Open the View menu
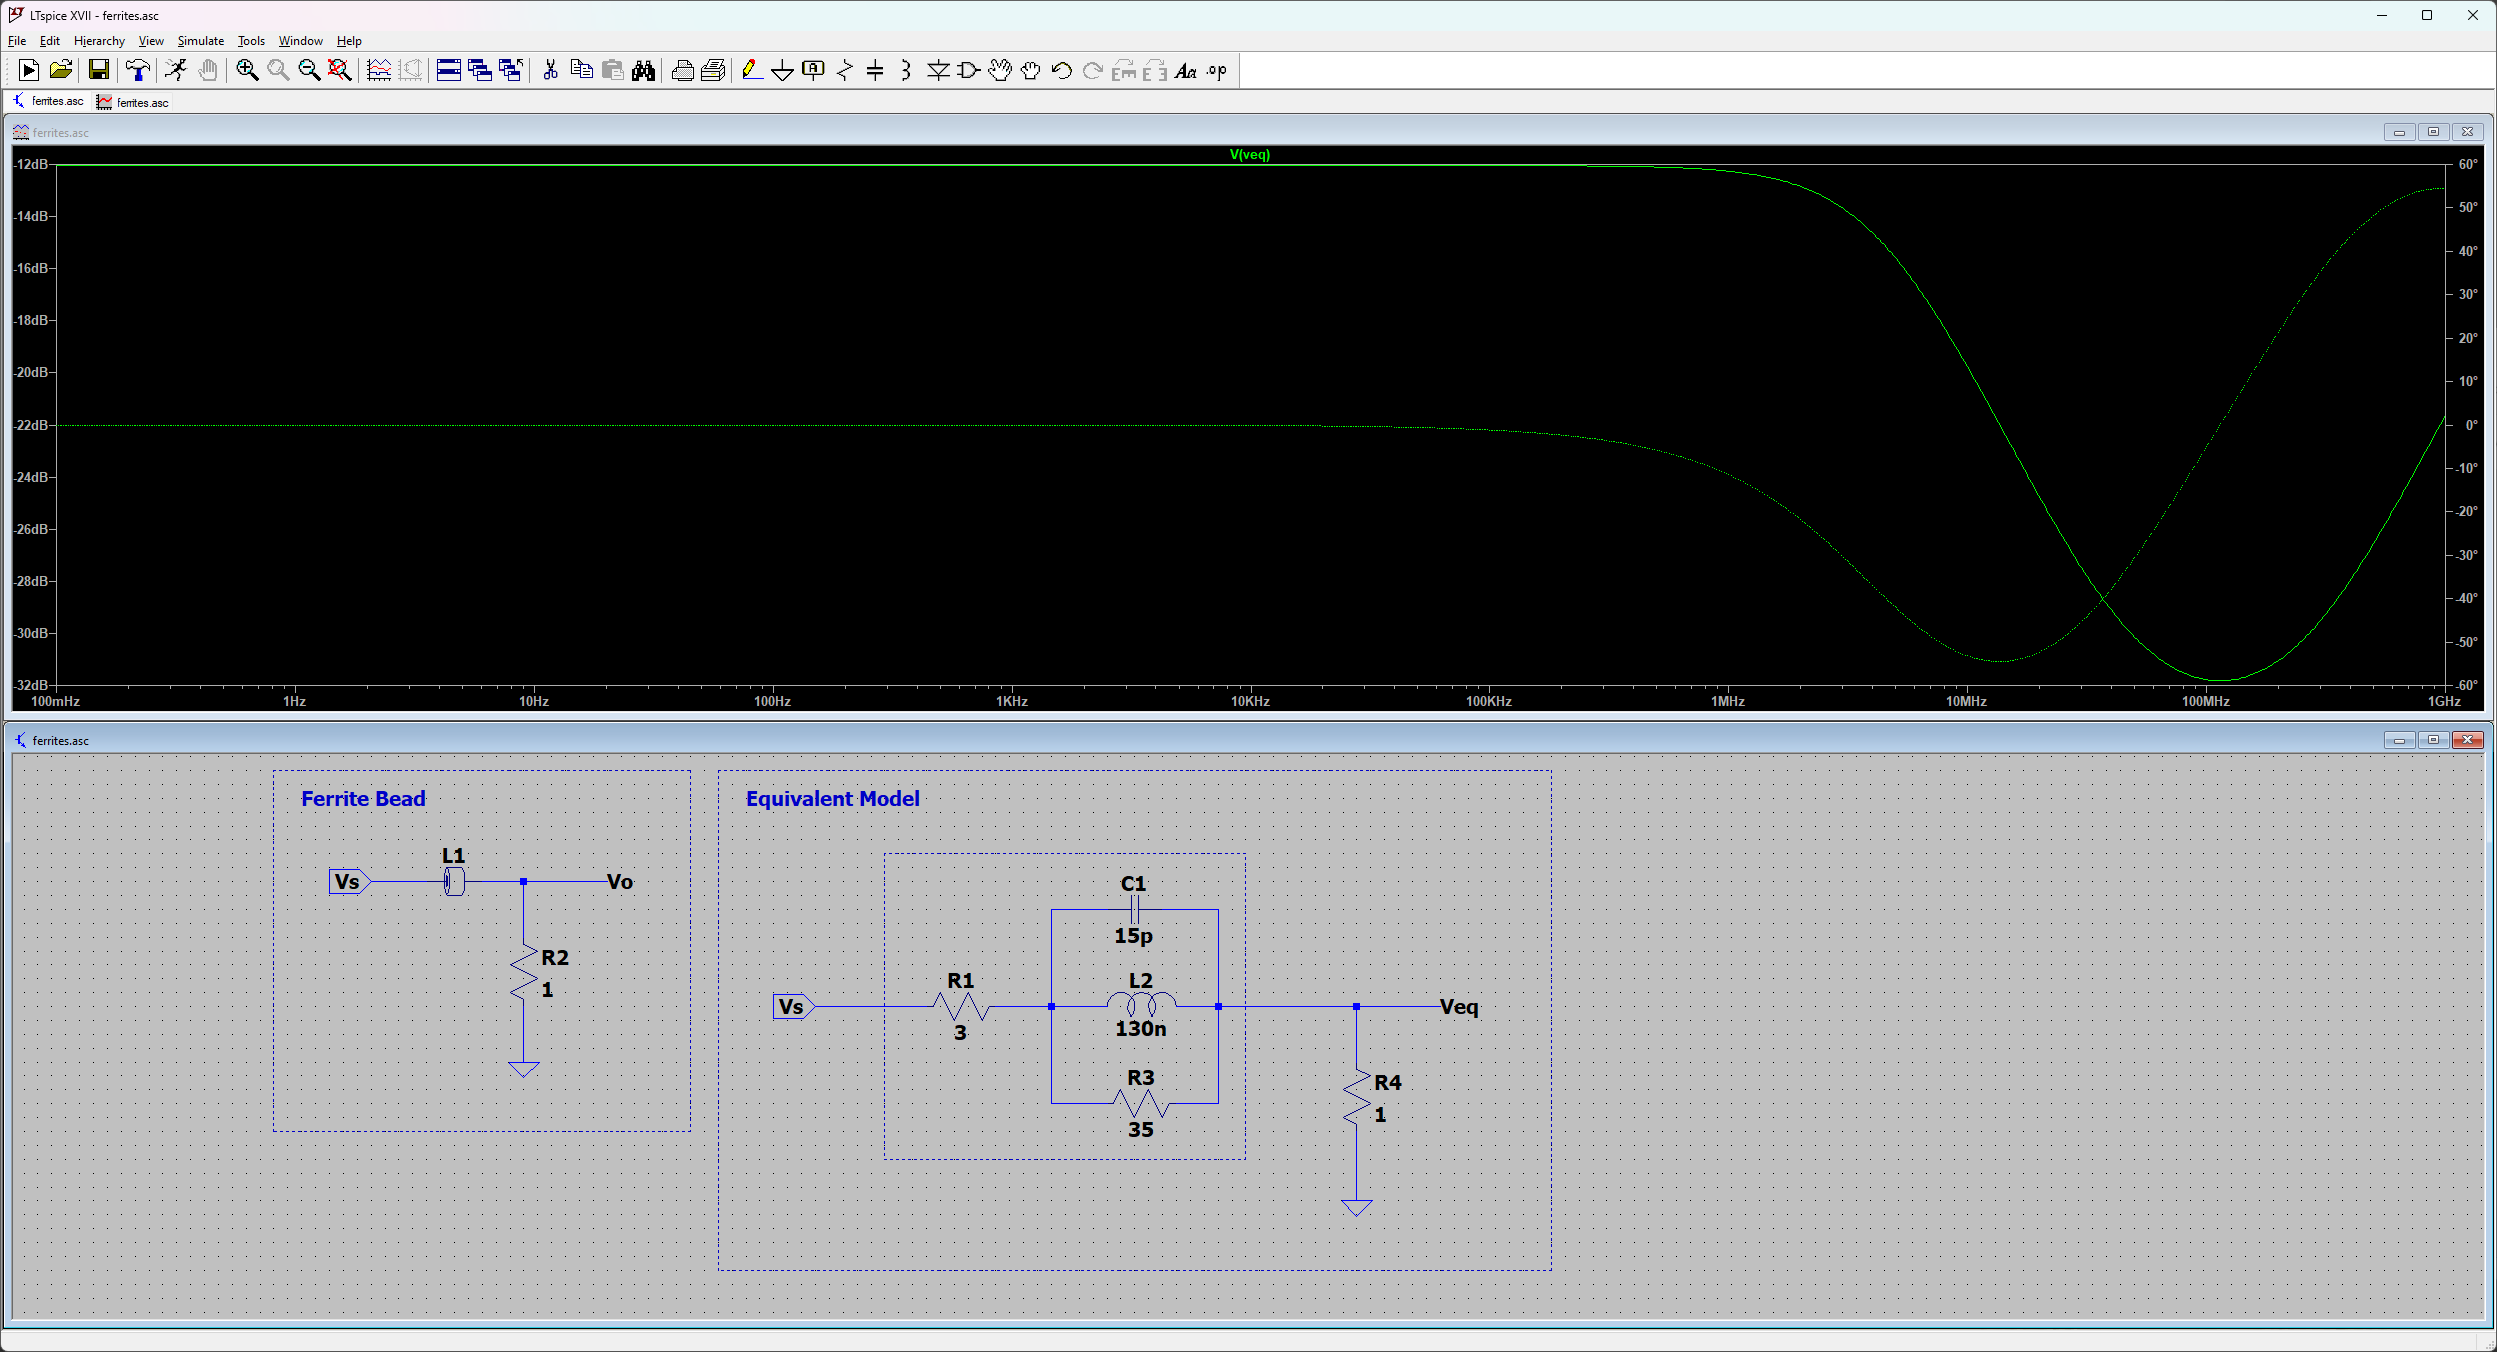2497x1352 pixels. pos(151,41)
